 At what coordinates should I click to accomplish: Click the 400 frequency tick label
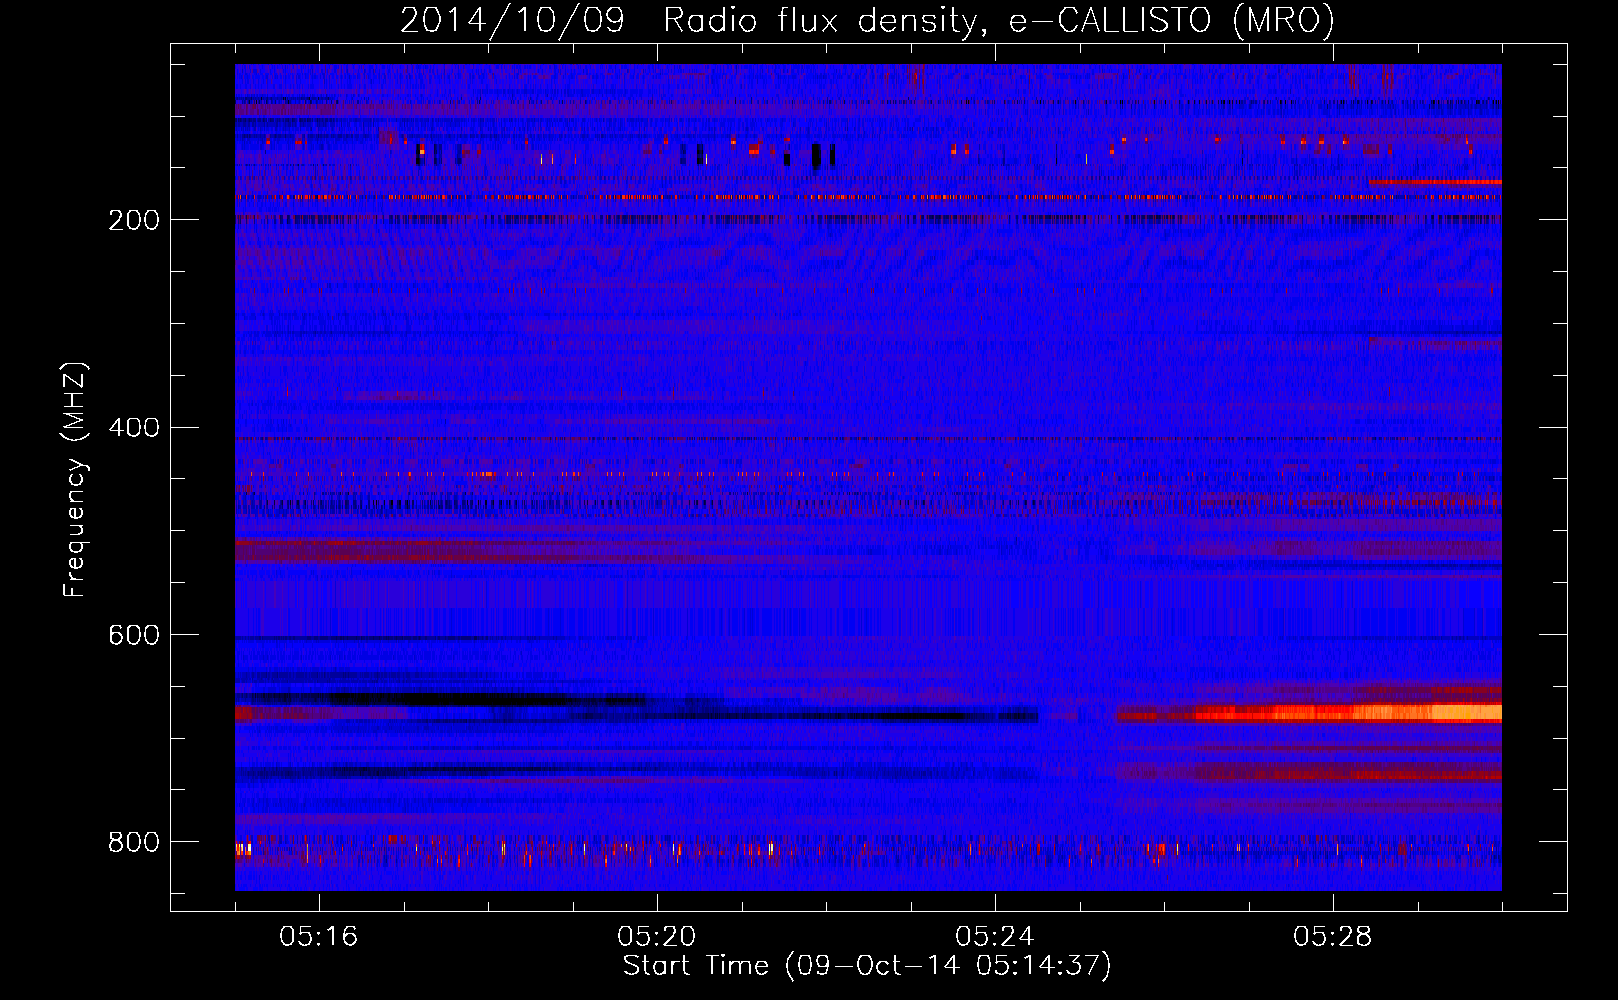coord(134,428)
